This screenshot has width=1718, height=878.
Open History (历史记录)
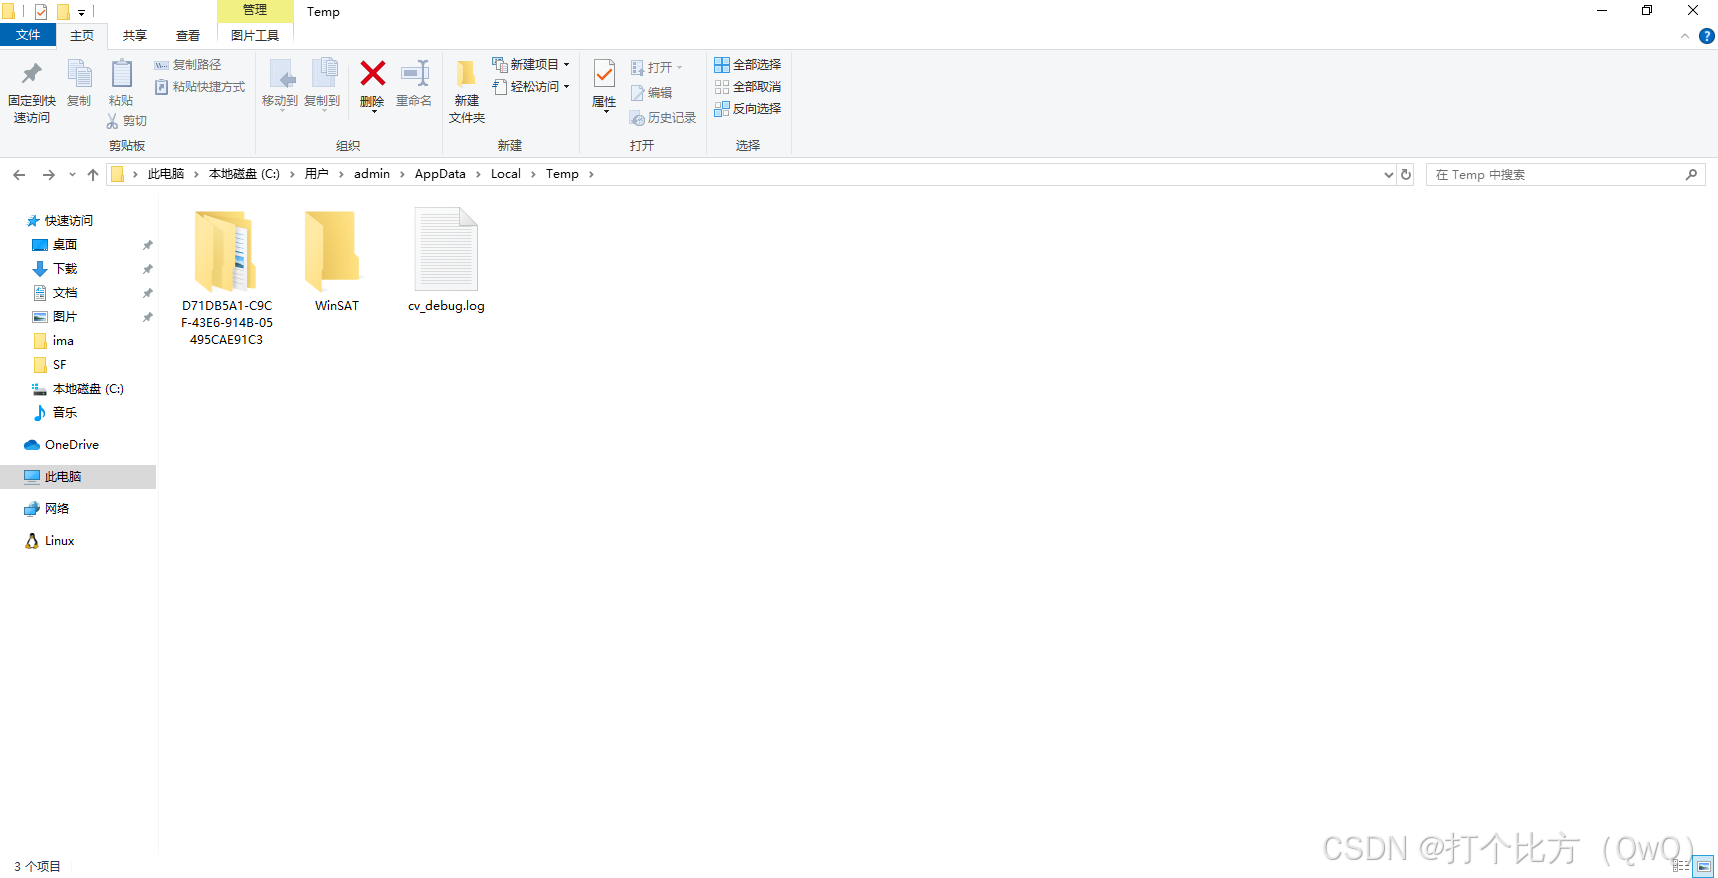point(662,118)
